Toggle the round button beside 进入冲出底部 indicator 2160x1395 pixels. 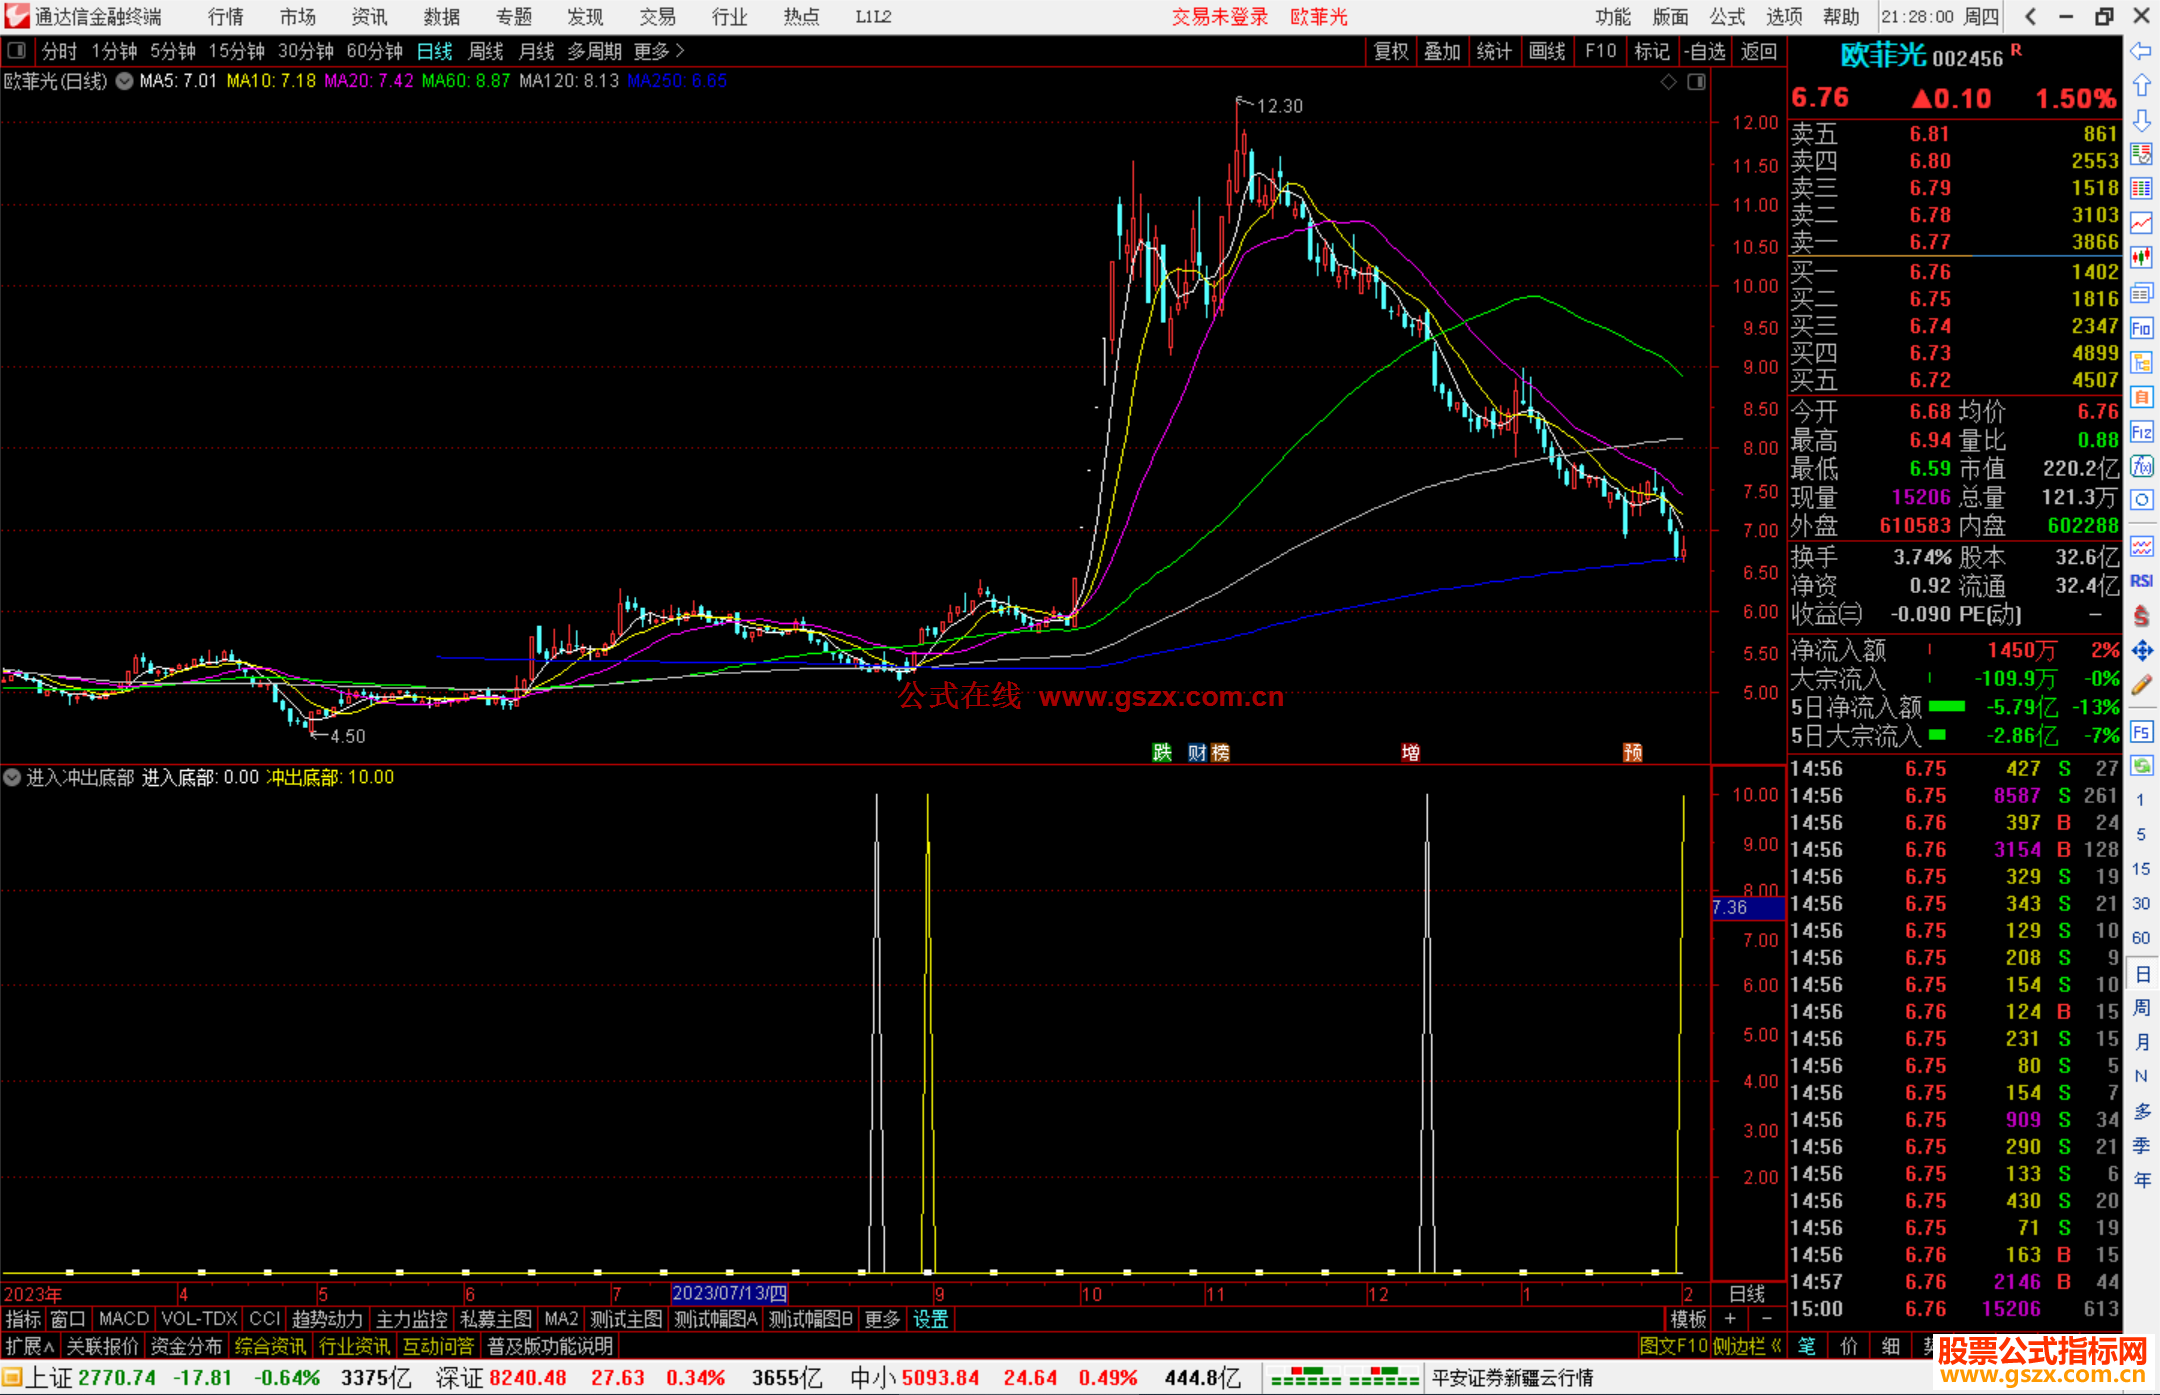tap(12, 777)
